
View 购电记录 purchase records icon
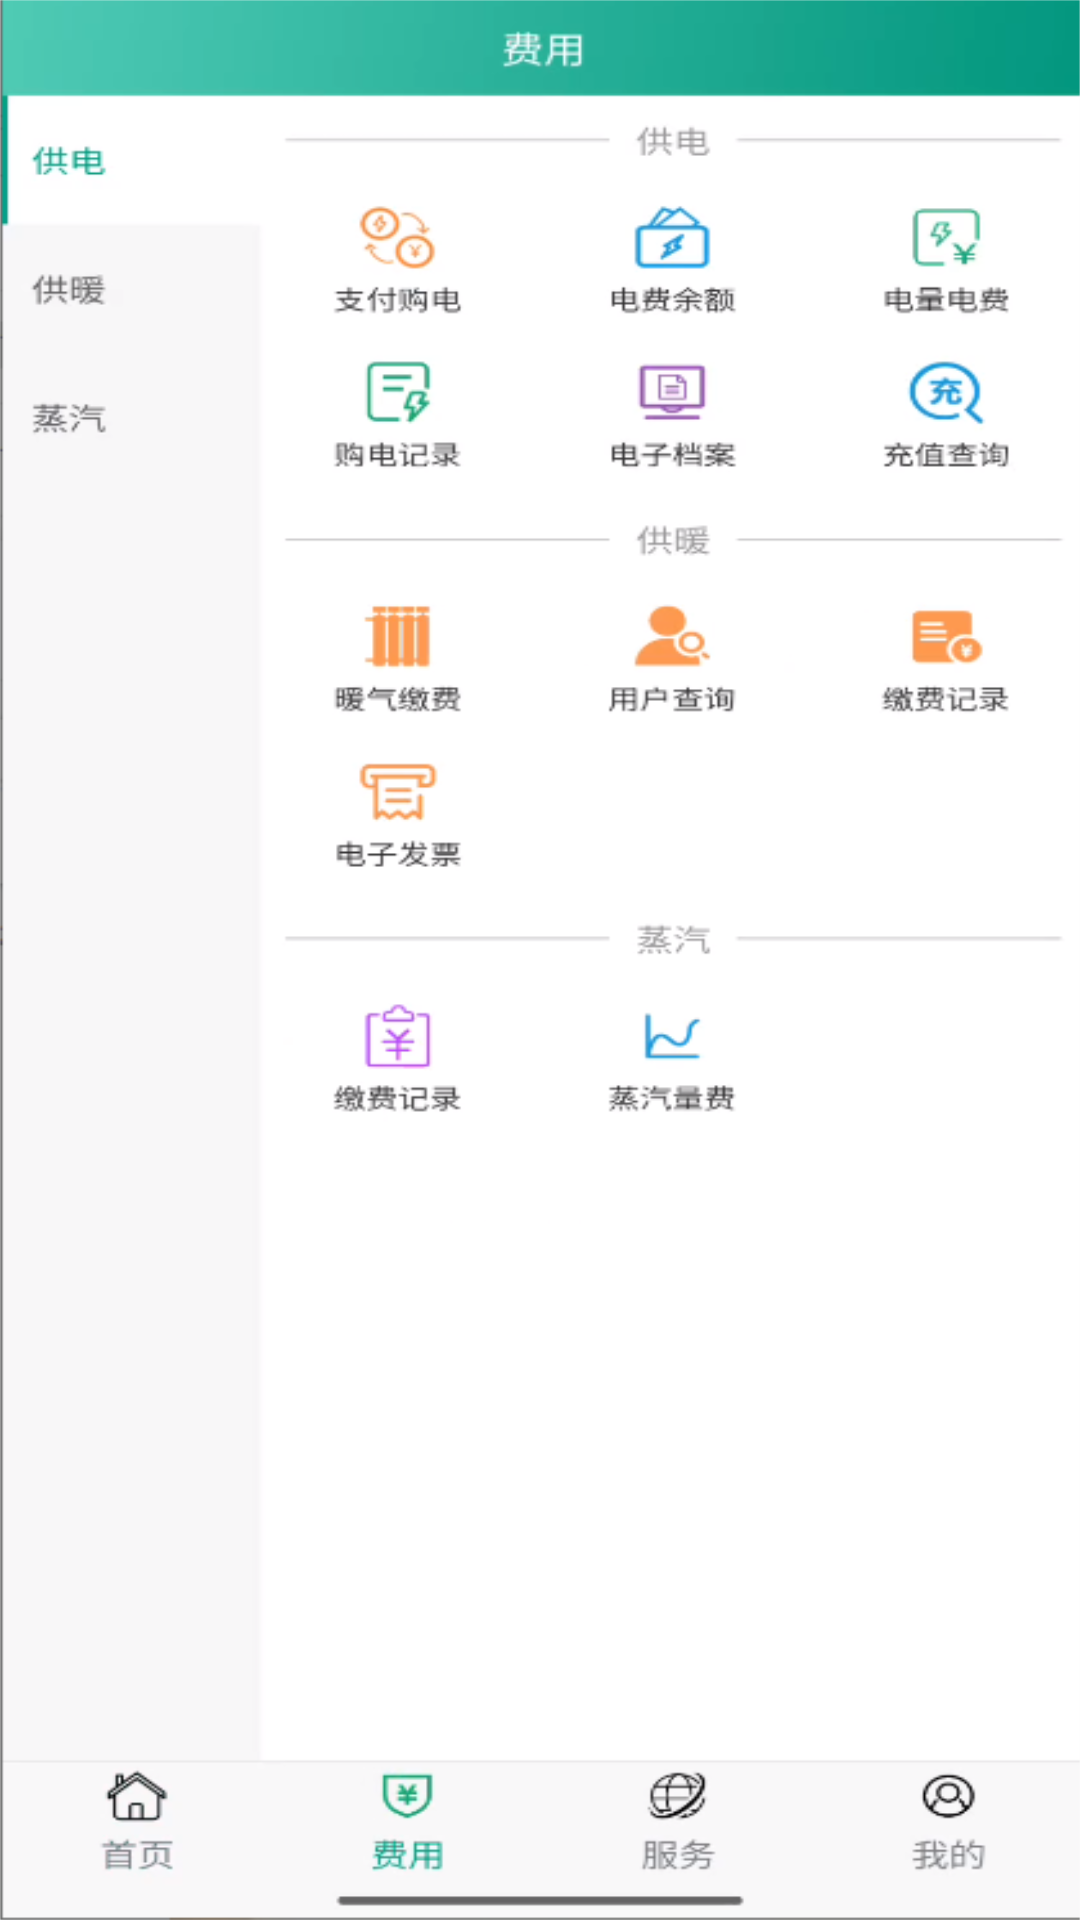point(397,393)
